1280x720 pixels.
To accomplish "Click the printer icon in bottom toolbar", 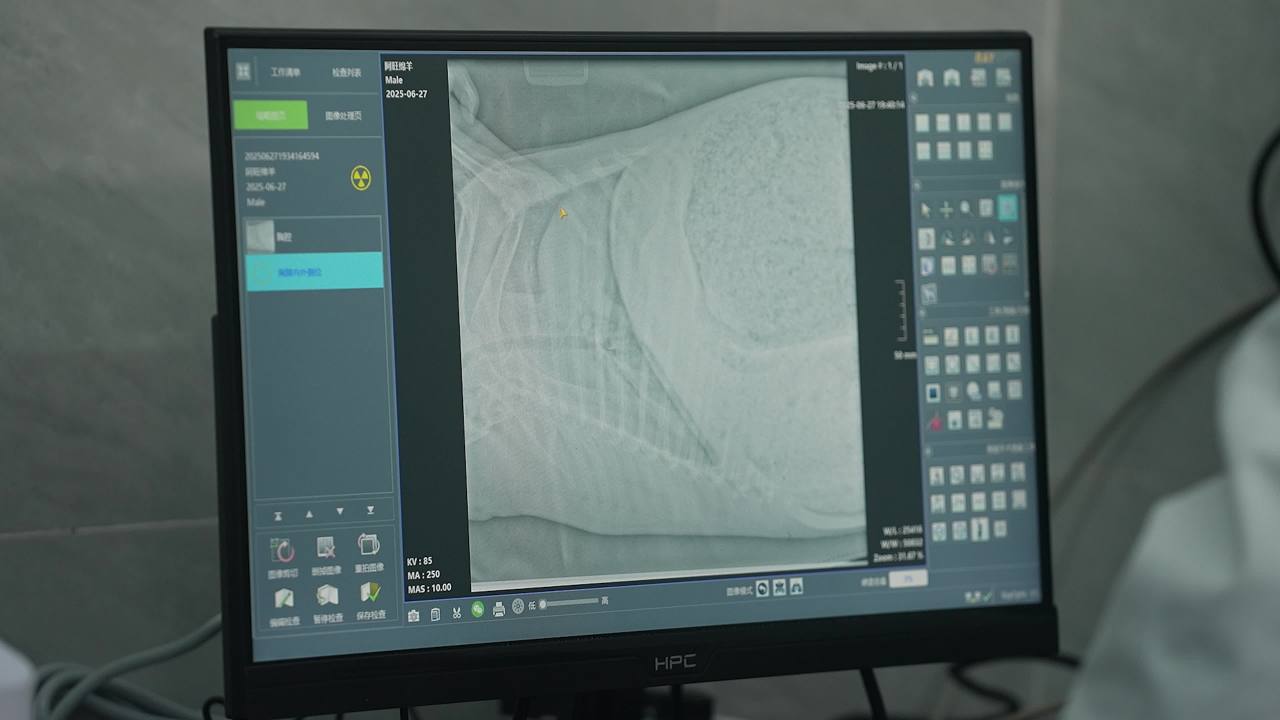I will point(498,609).
